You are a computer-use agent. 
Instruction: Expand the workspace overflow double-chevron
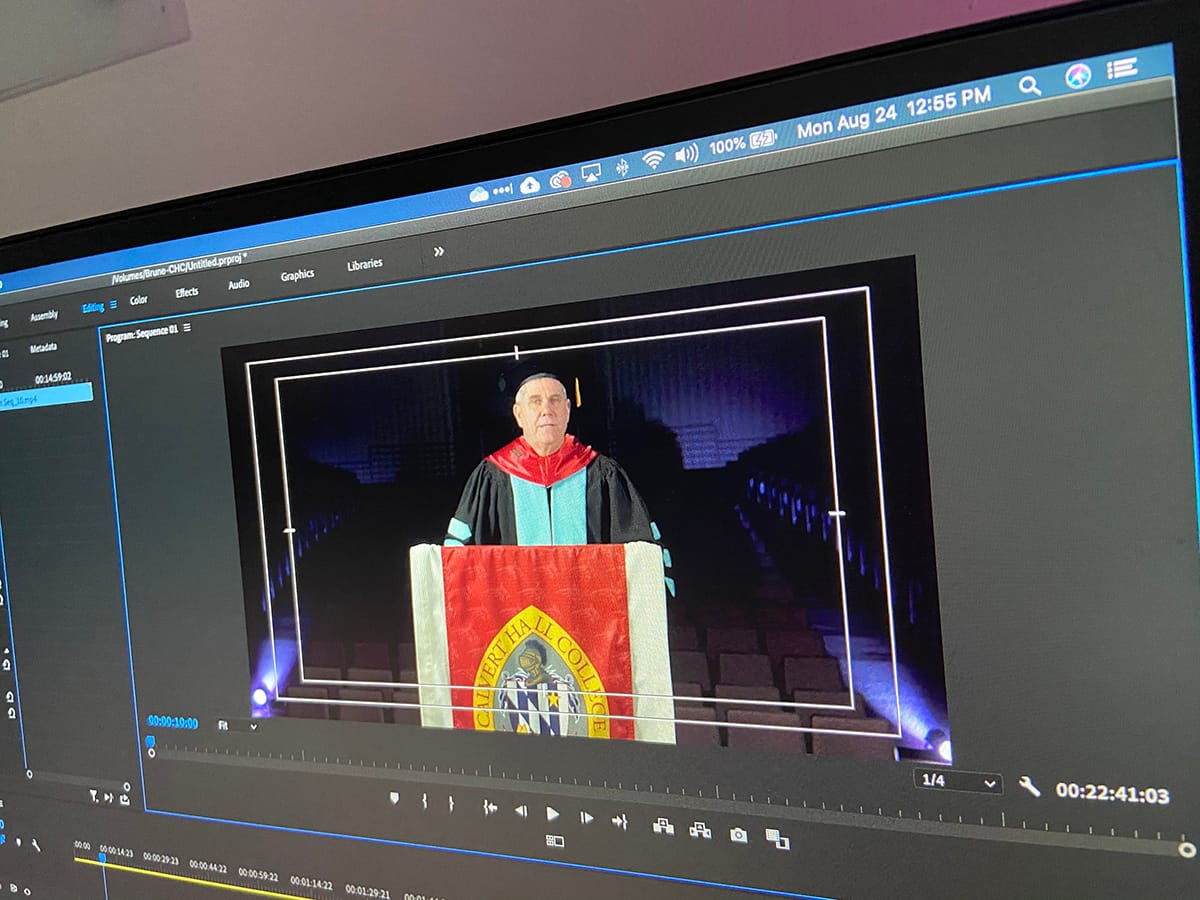[438, 252]
